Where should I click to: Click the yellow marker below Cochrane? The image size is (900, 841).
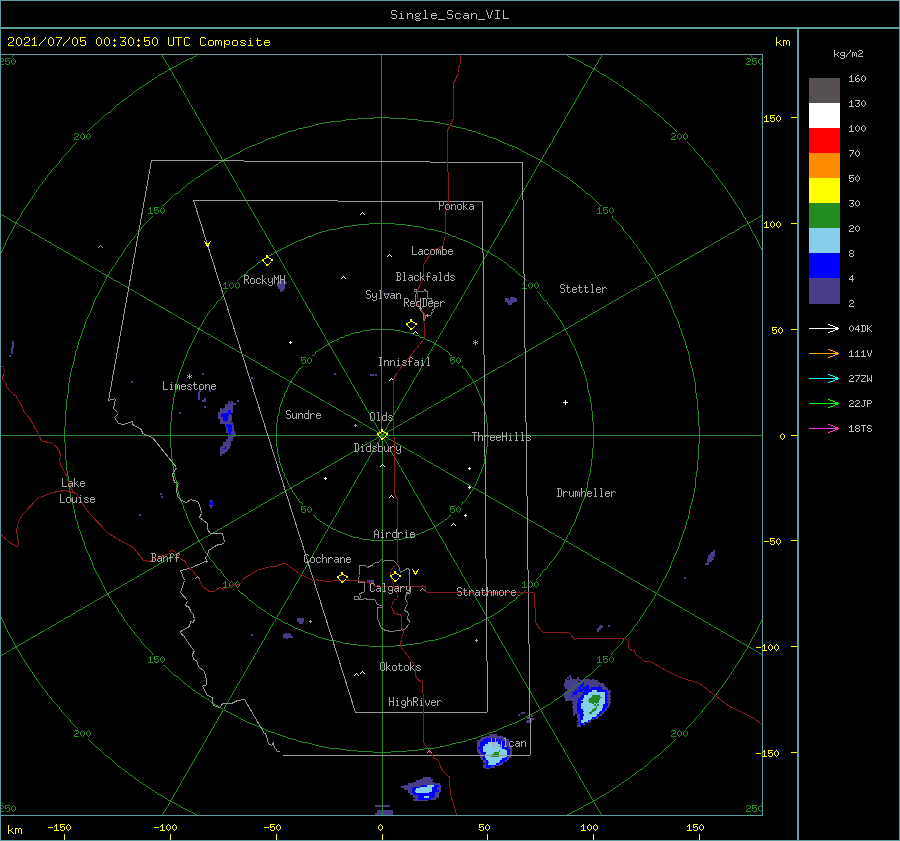342,577
